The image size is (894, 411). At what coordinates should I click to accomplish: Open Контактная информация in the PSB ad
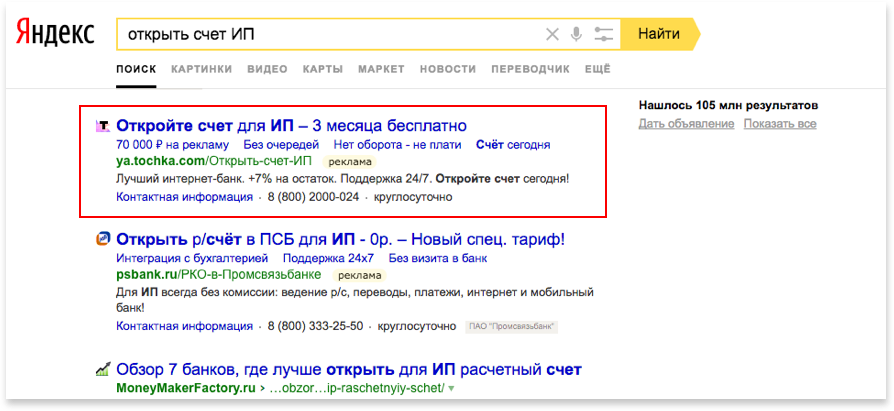[x=184, y=327]
